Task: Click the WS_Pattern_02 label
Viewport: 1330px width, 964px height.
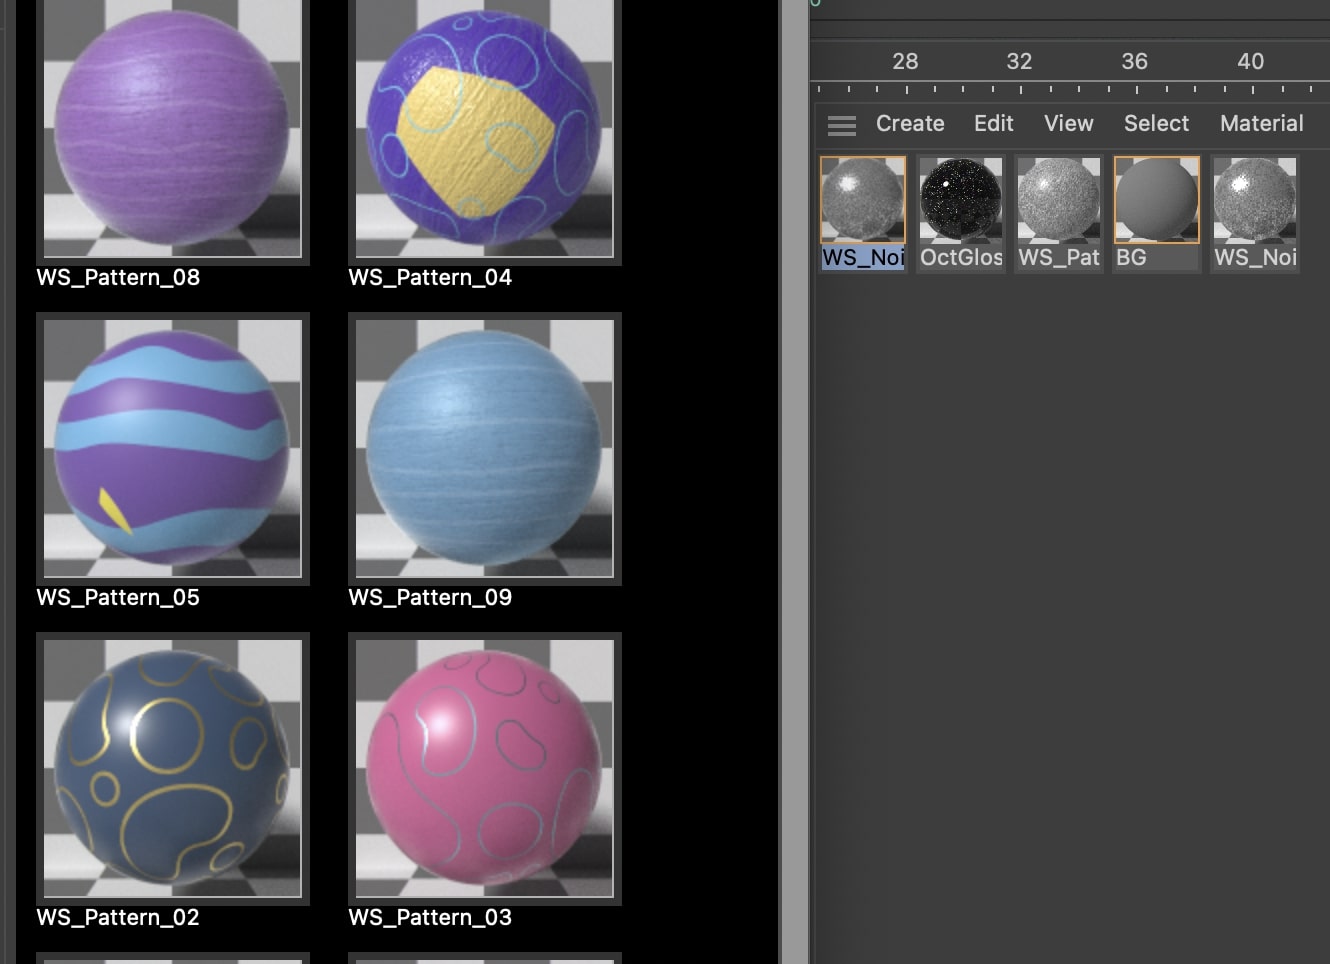Action: tap(118, 917)
